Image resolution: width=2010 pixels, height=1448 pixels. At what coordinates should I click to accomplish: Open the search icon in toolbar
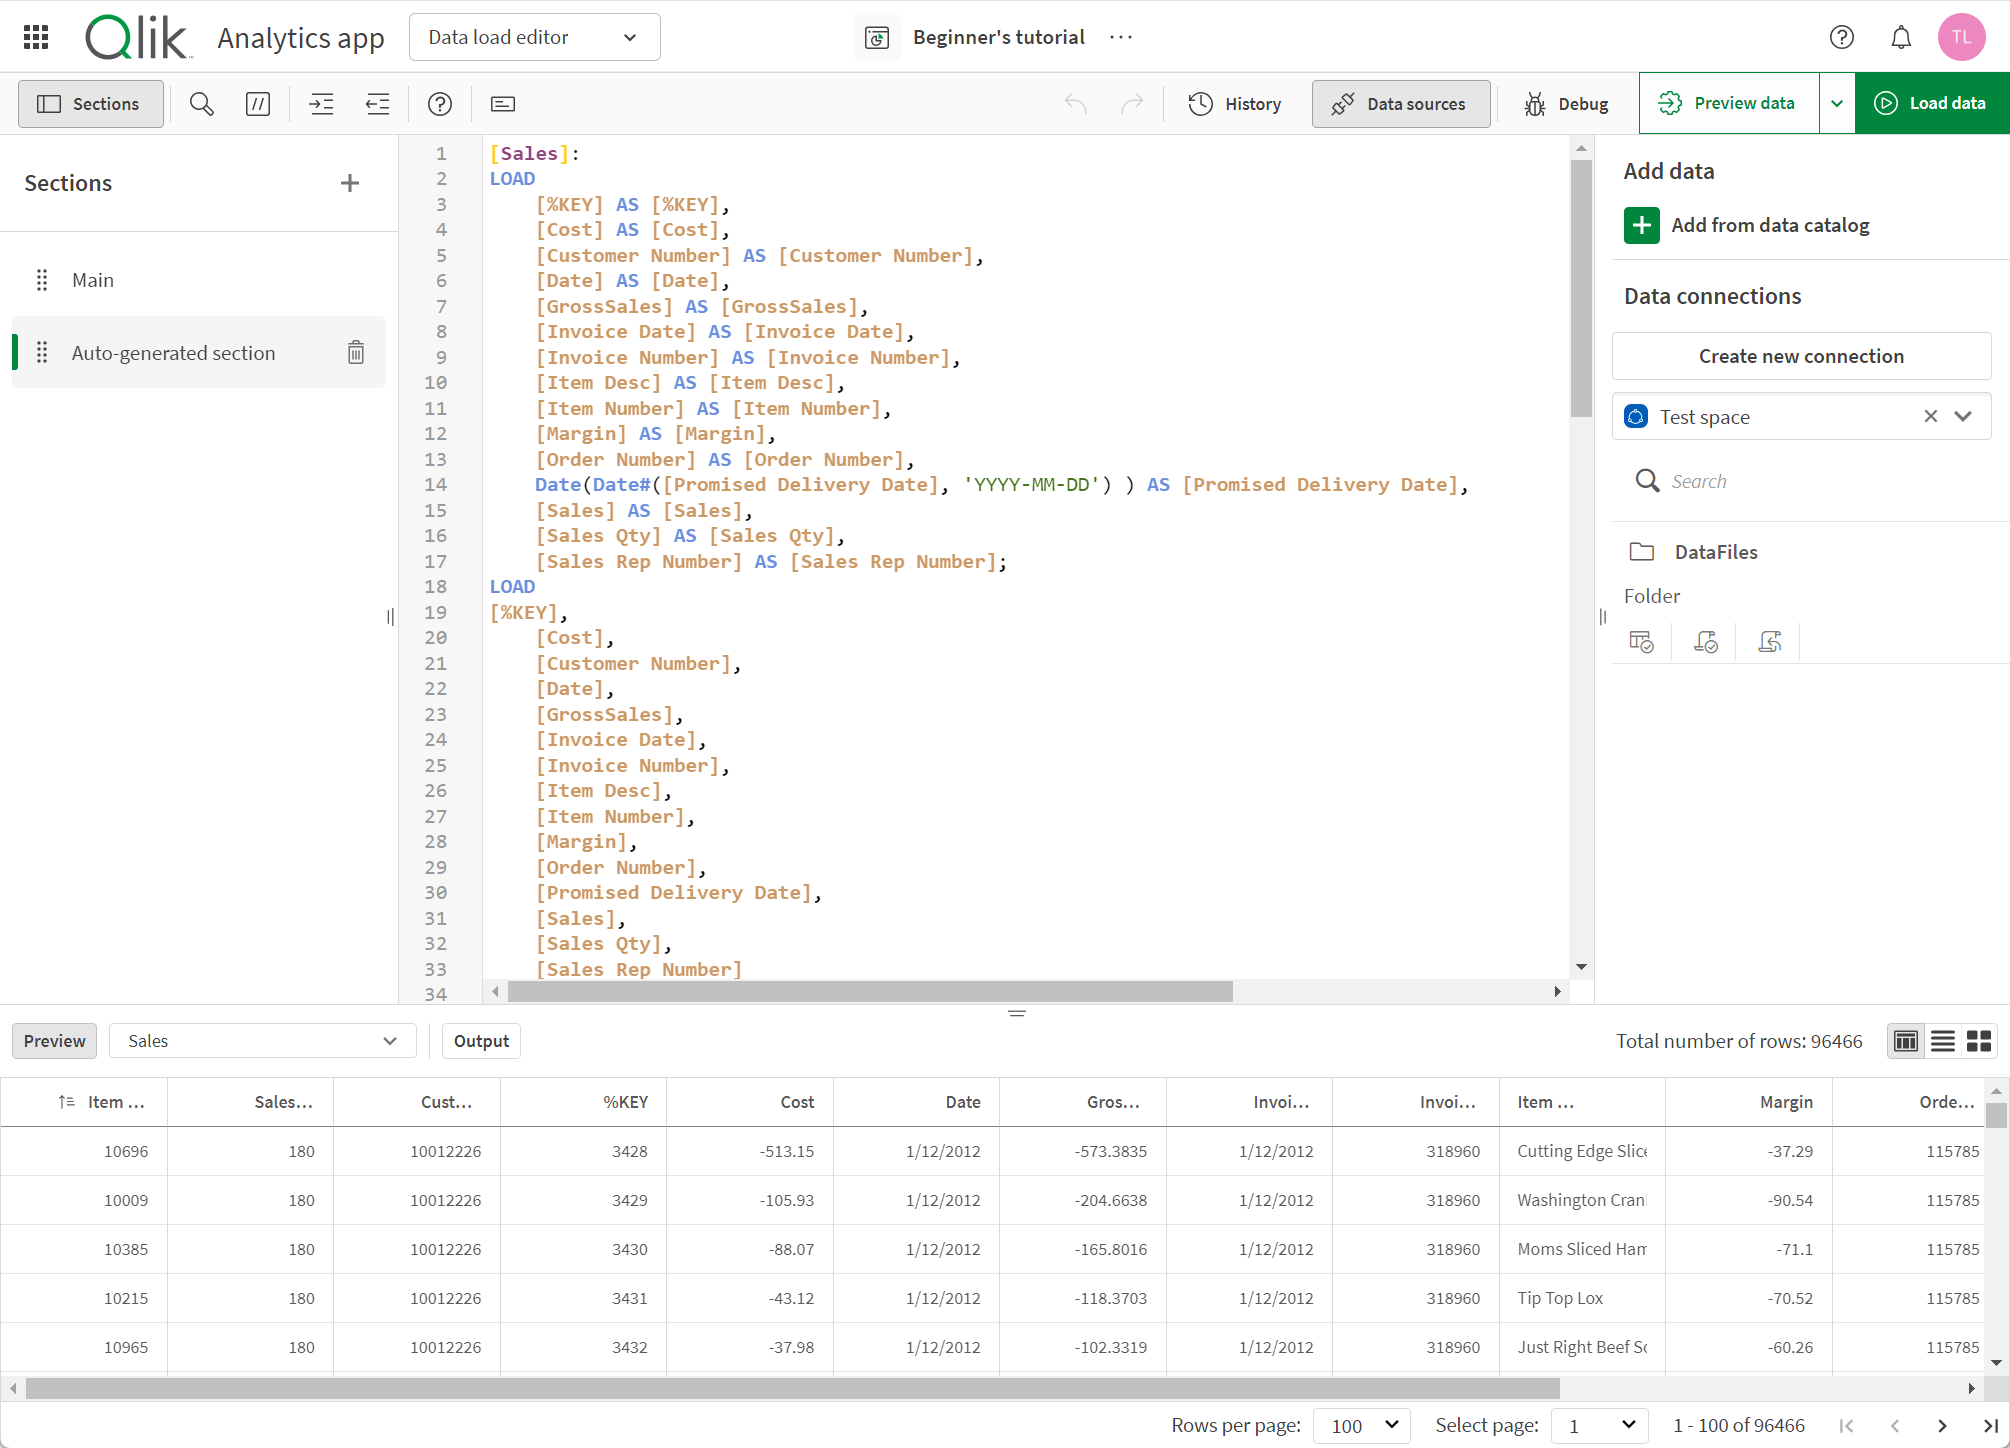[200, 105]
